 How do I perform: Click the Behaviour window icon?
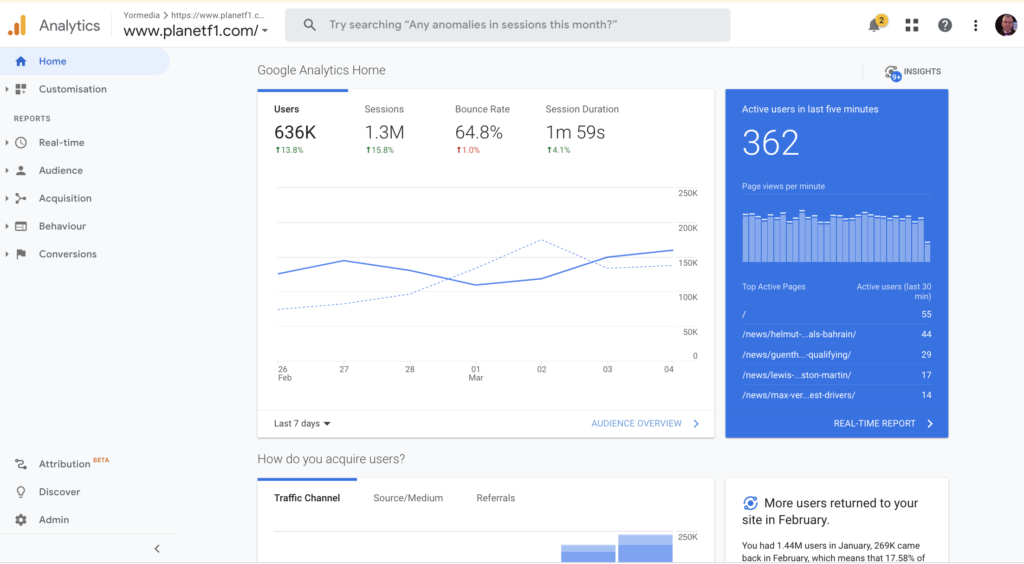[x=21, y=227]
